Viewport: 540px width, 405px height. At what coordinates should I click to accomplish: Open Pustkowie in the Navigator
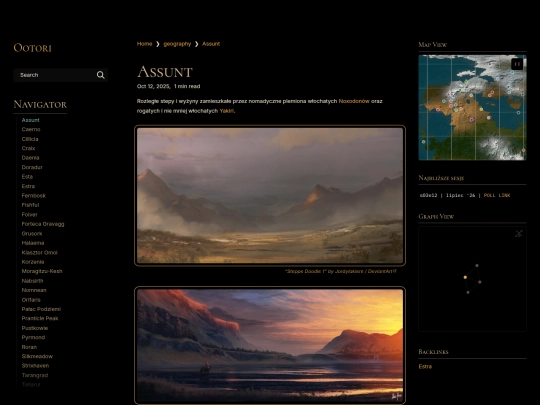[35, 328]
